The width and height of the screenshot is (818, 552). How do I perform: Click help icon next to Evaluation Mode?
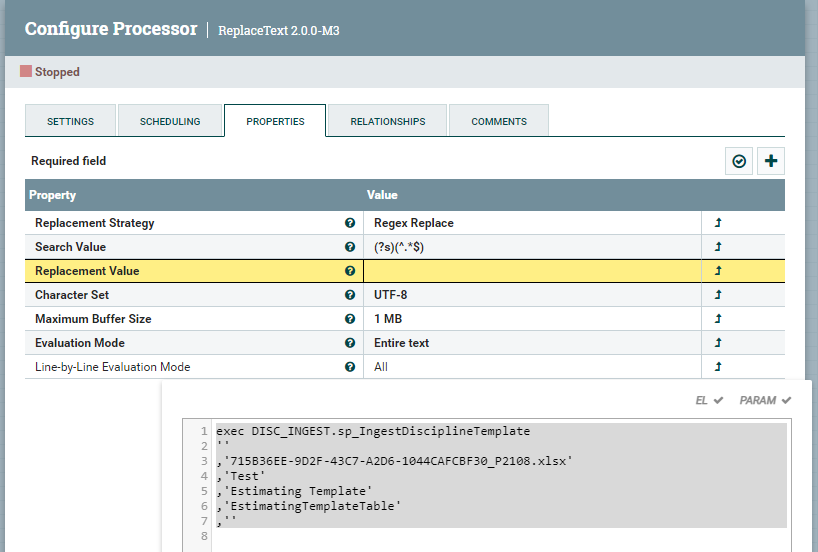(x=350, y=343)
